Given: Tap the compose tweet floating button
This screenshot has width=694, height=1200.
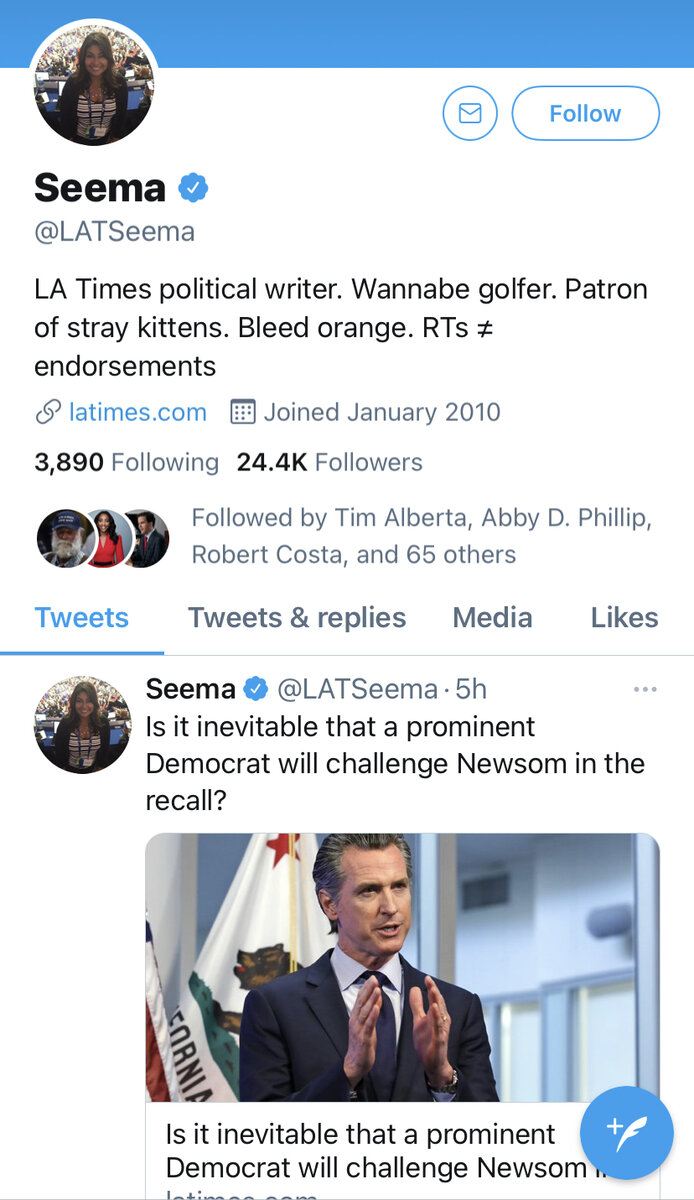Looking at the screenshot, I should 628,1132.
